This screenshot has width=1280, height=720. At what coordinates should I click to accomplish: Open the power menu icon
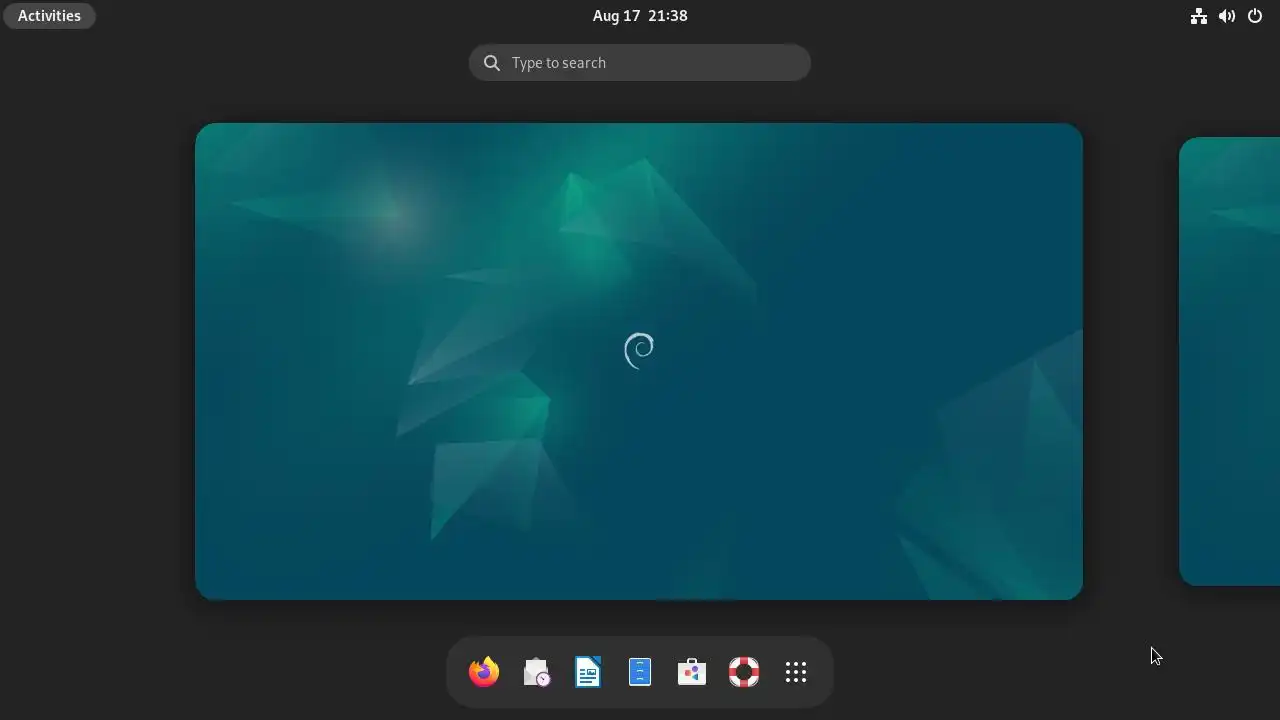coord(1255,16)
